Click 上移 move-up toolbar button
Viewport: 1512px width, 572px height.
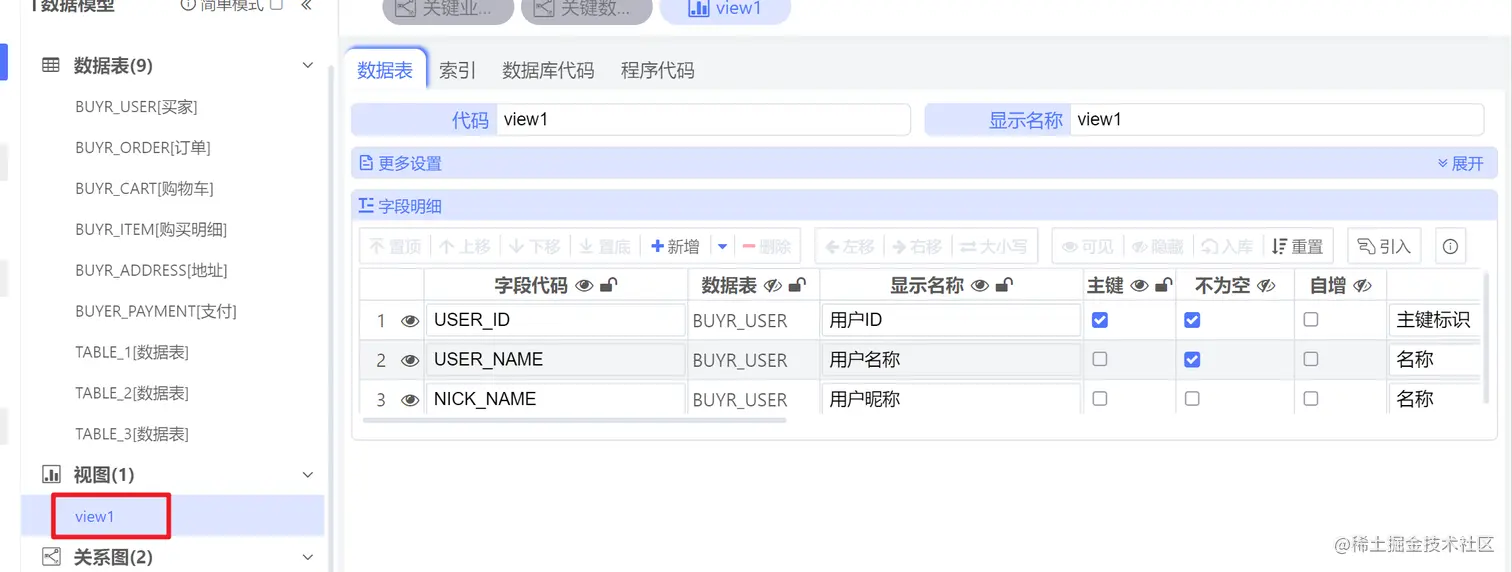pos(465,246)
